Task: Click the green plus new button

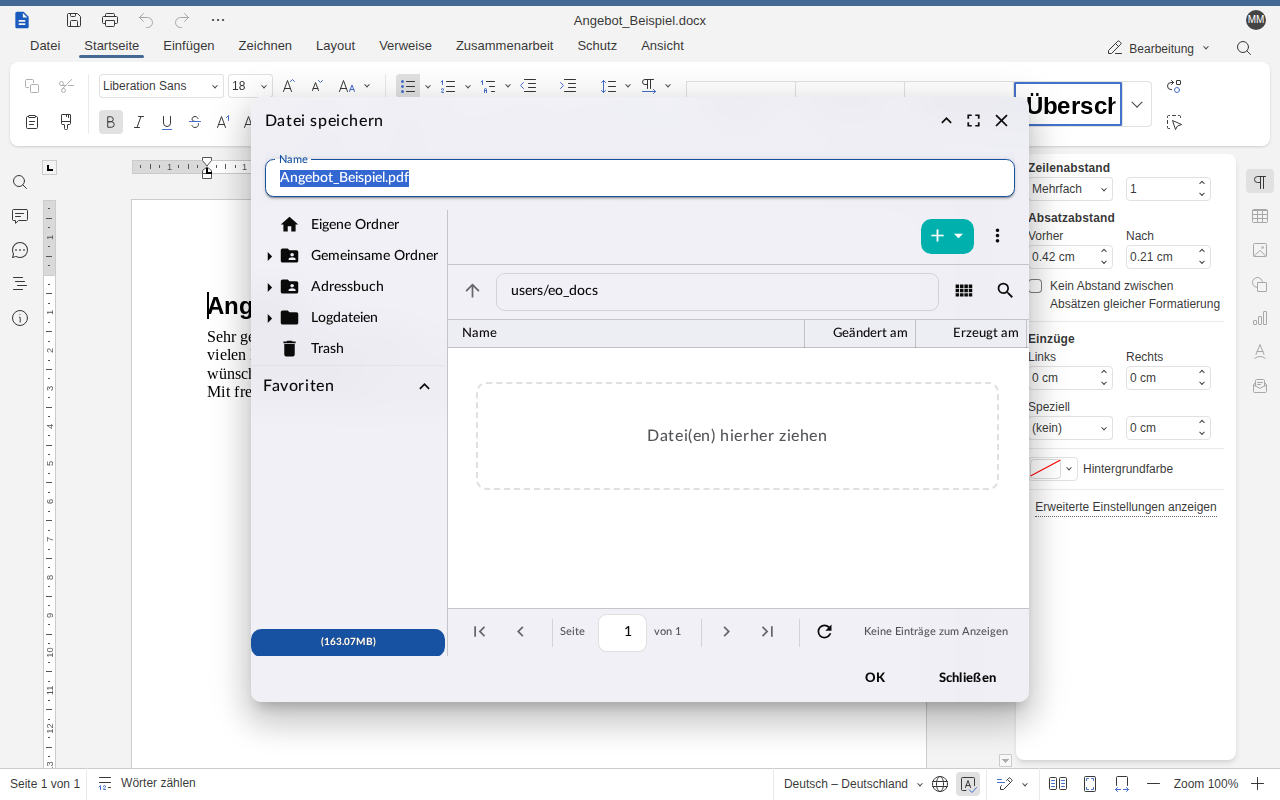Action: (947, 236)
